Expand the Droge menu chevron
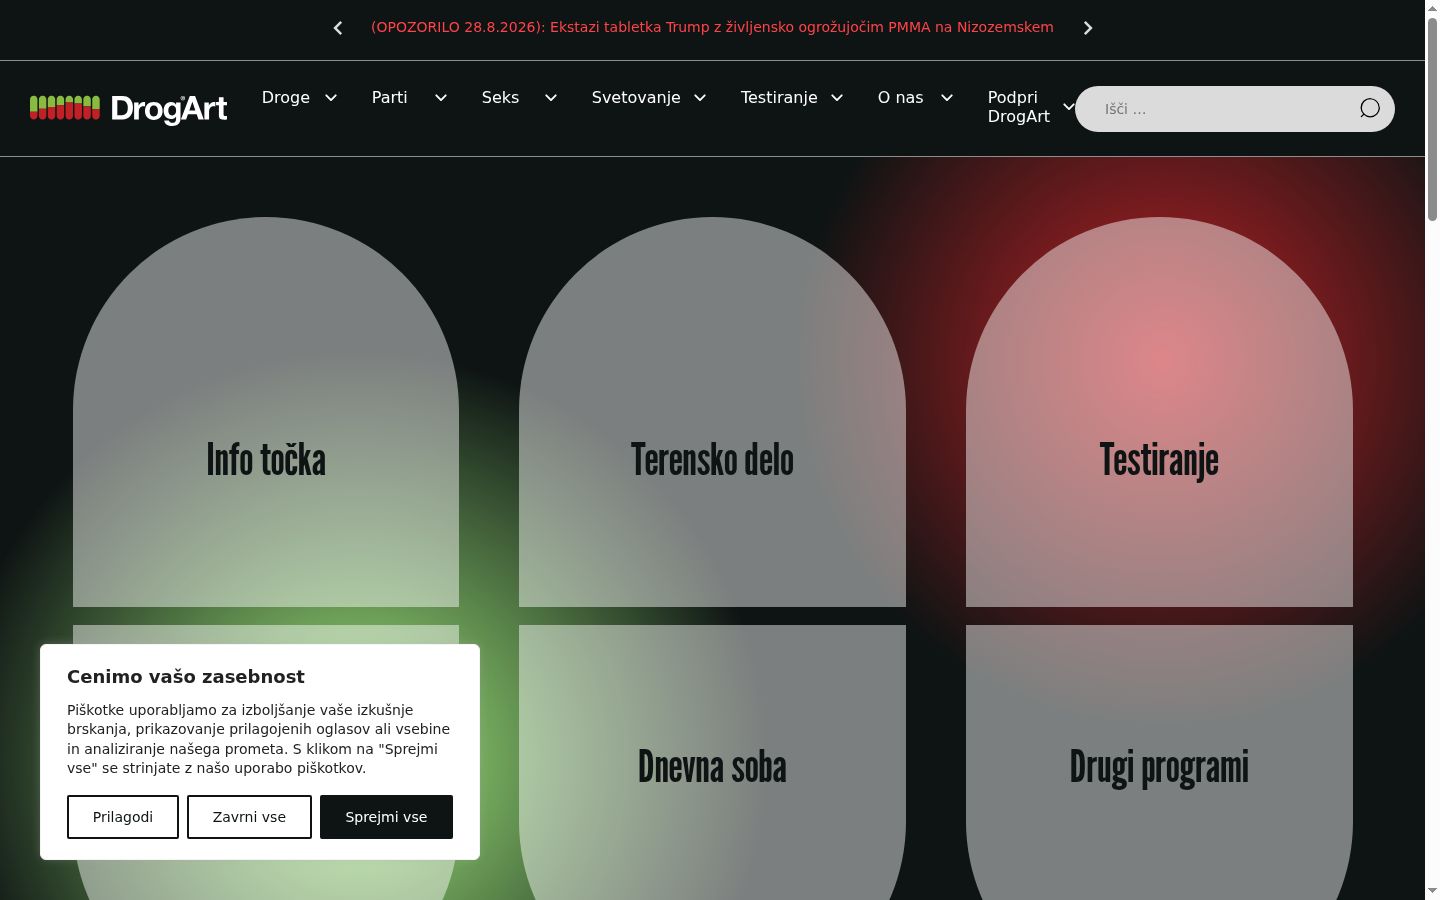The height and width of the screenshot is (900, 1440). (x=331, y=97)
